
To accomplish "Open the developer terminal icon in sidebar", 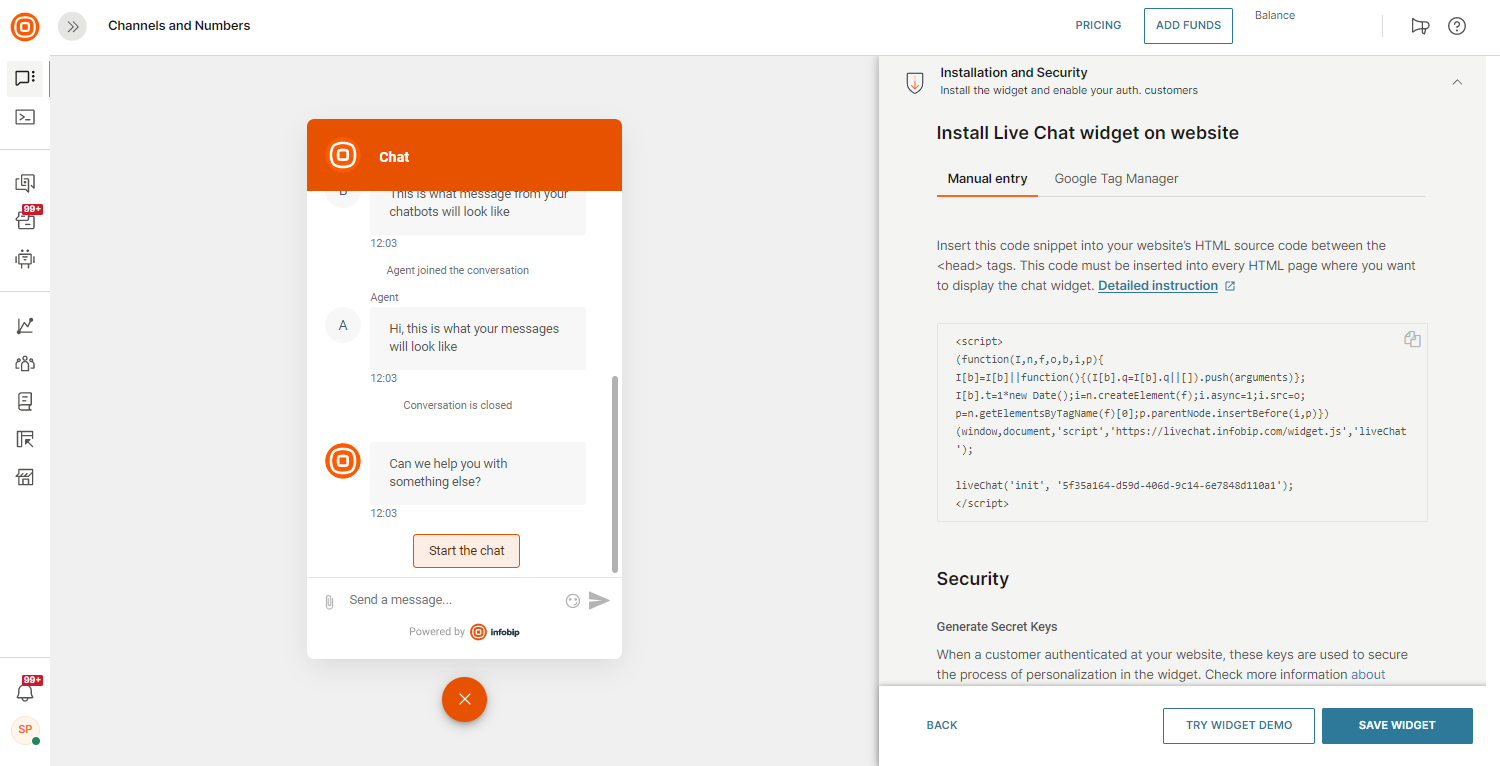I will (25, 117).
